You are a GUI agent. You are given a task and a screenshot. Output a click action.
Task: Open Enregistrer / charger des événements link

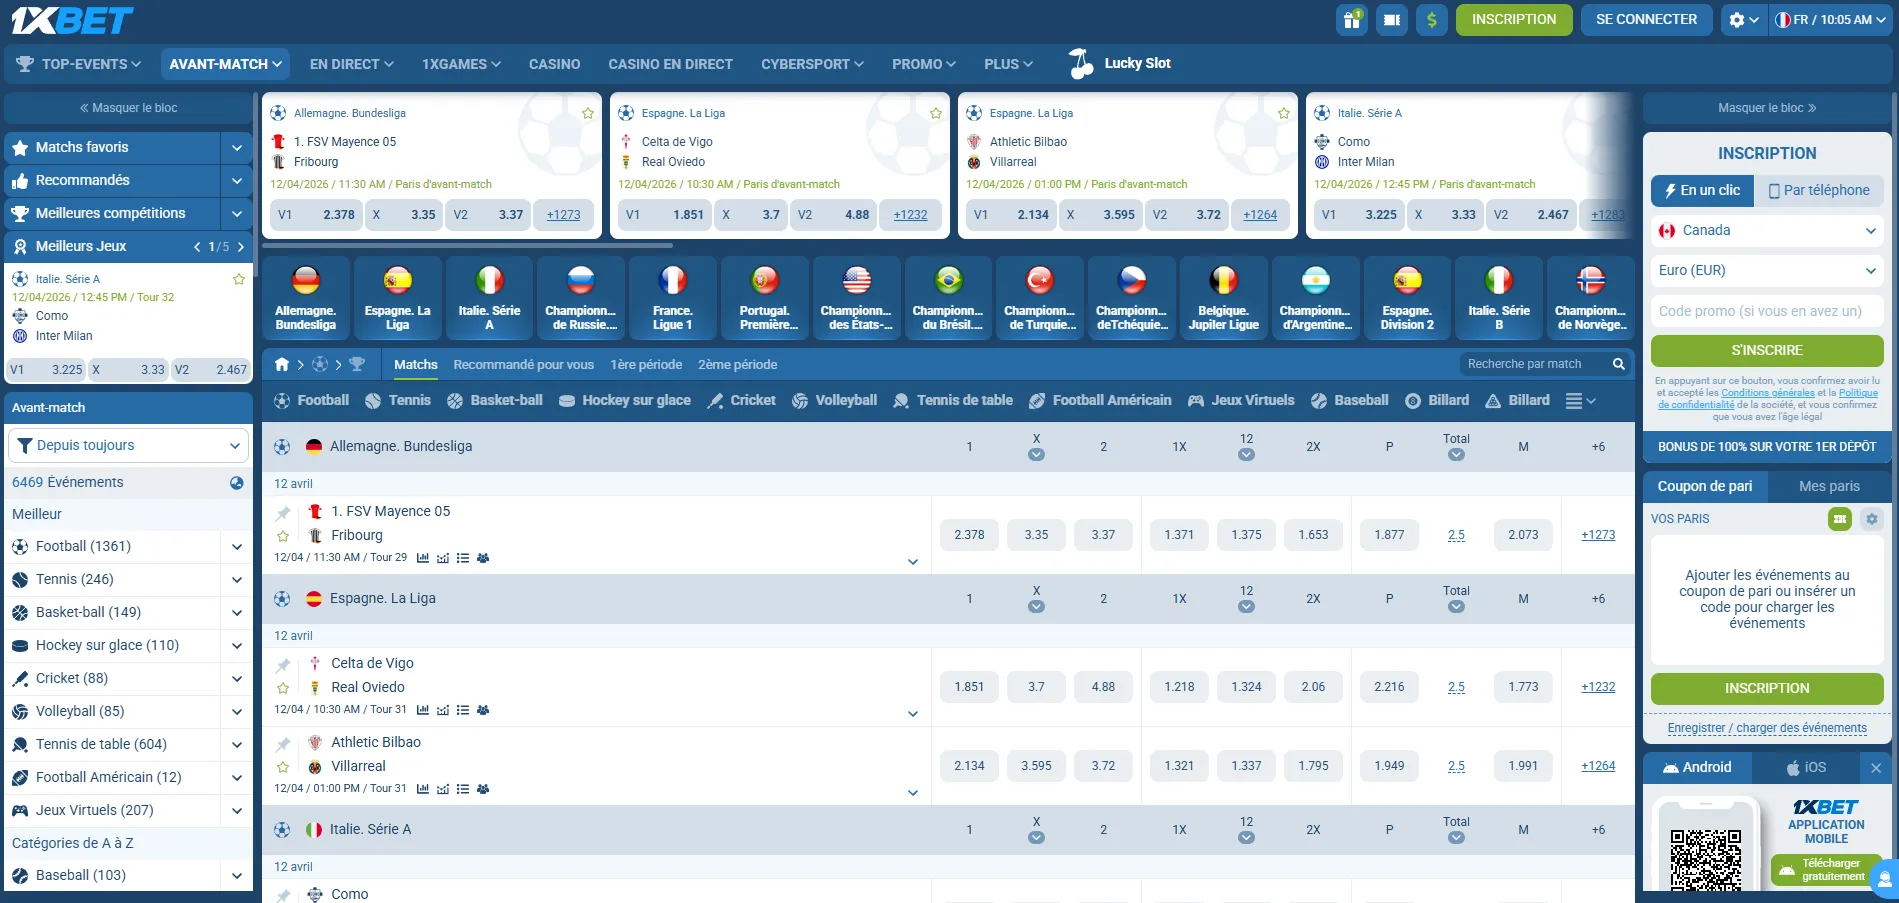(1767, 728)
